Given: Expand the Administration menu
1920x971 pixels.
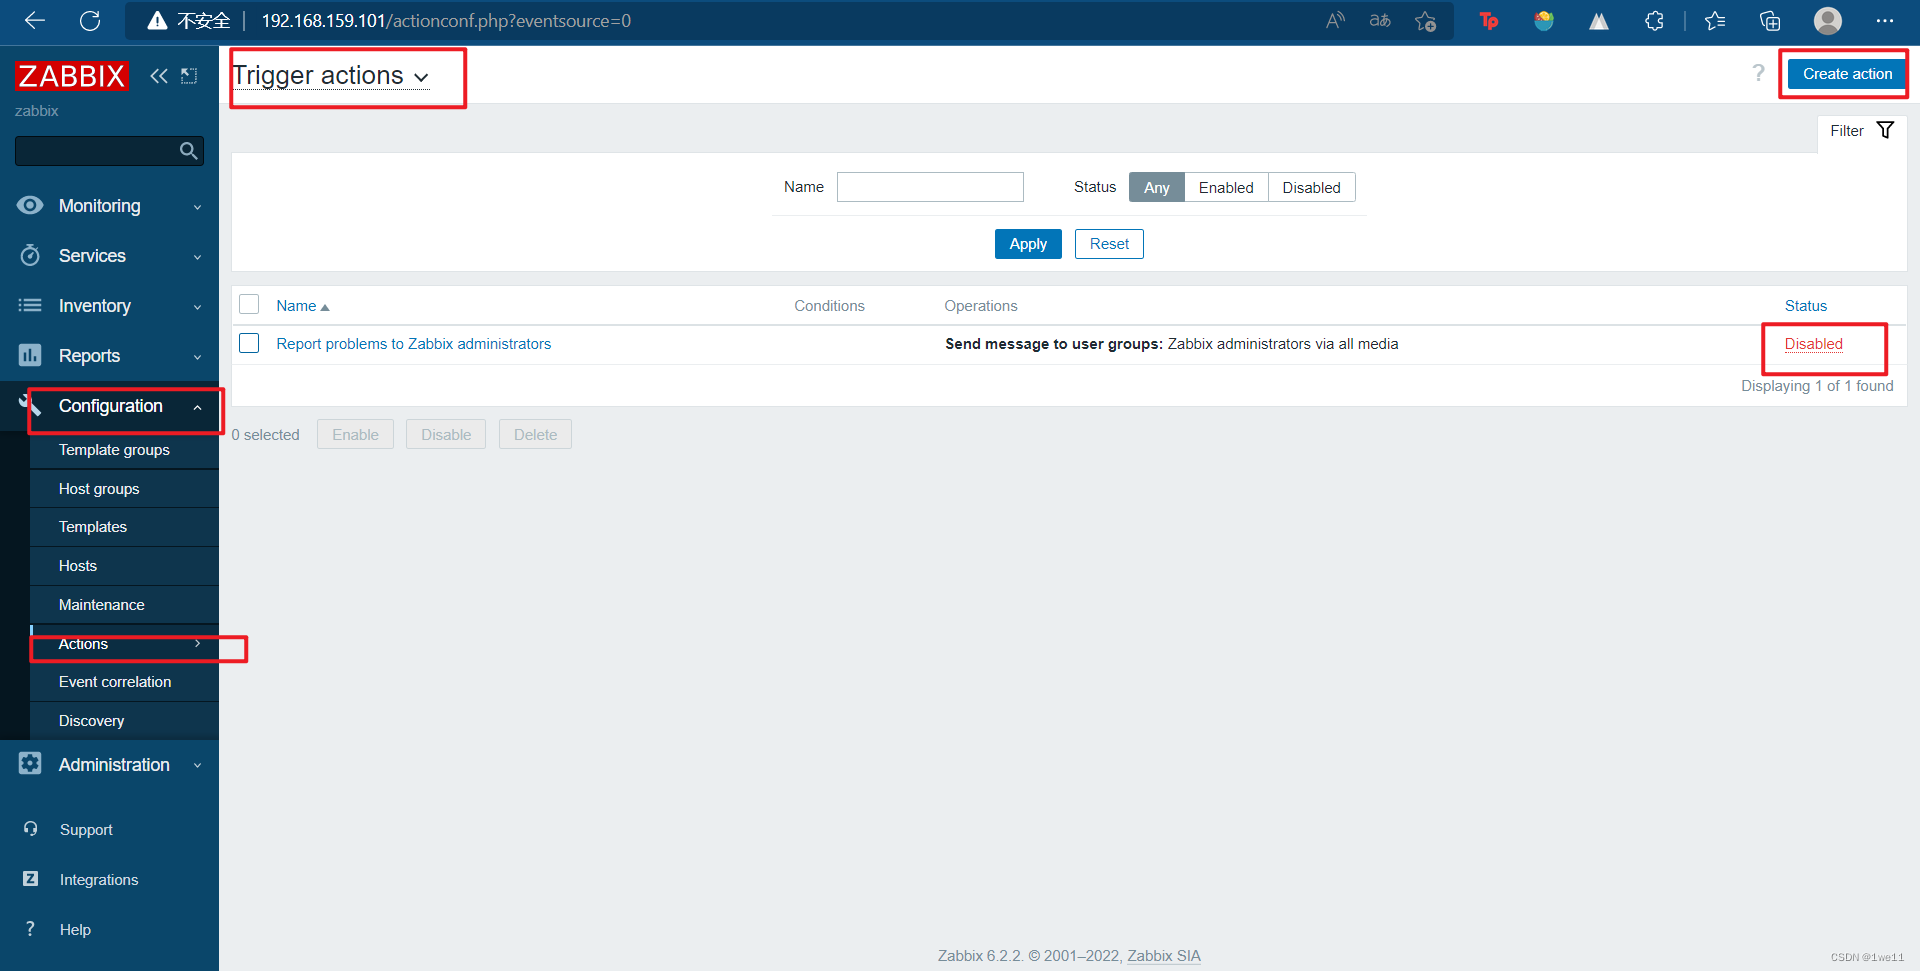Looking at the screenshot, I should 110,765.
